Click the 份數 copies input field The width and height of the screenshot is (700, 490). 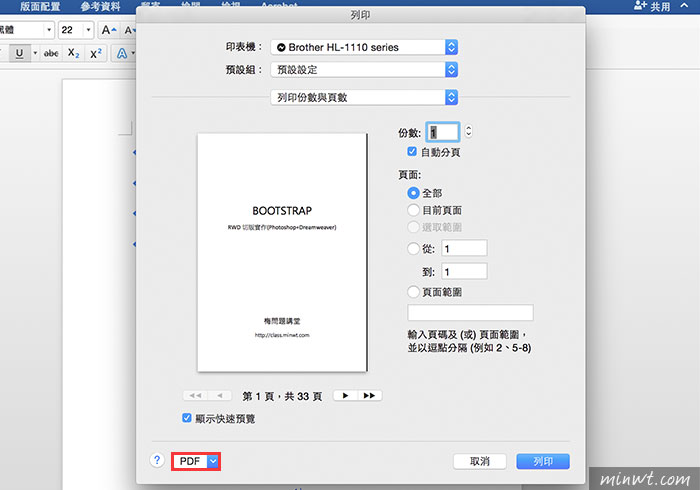(443, 132)
